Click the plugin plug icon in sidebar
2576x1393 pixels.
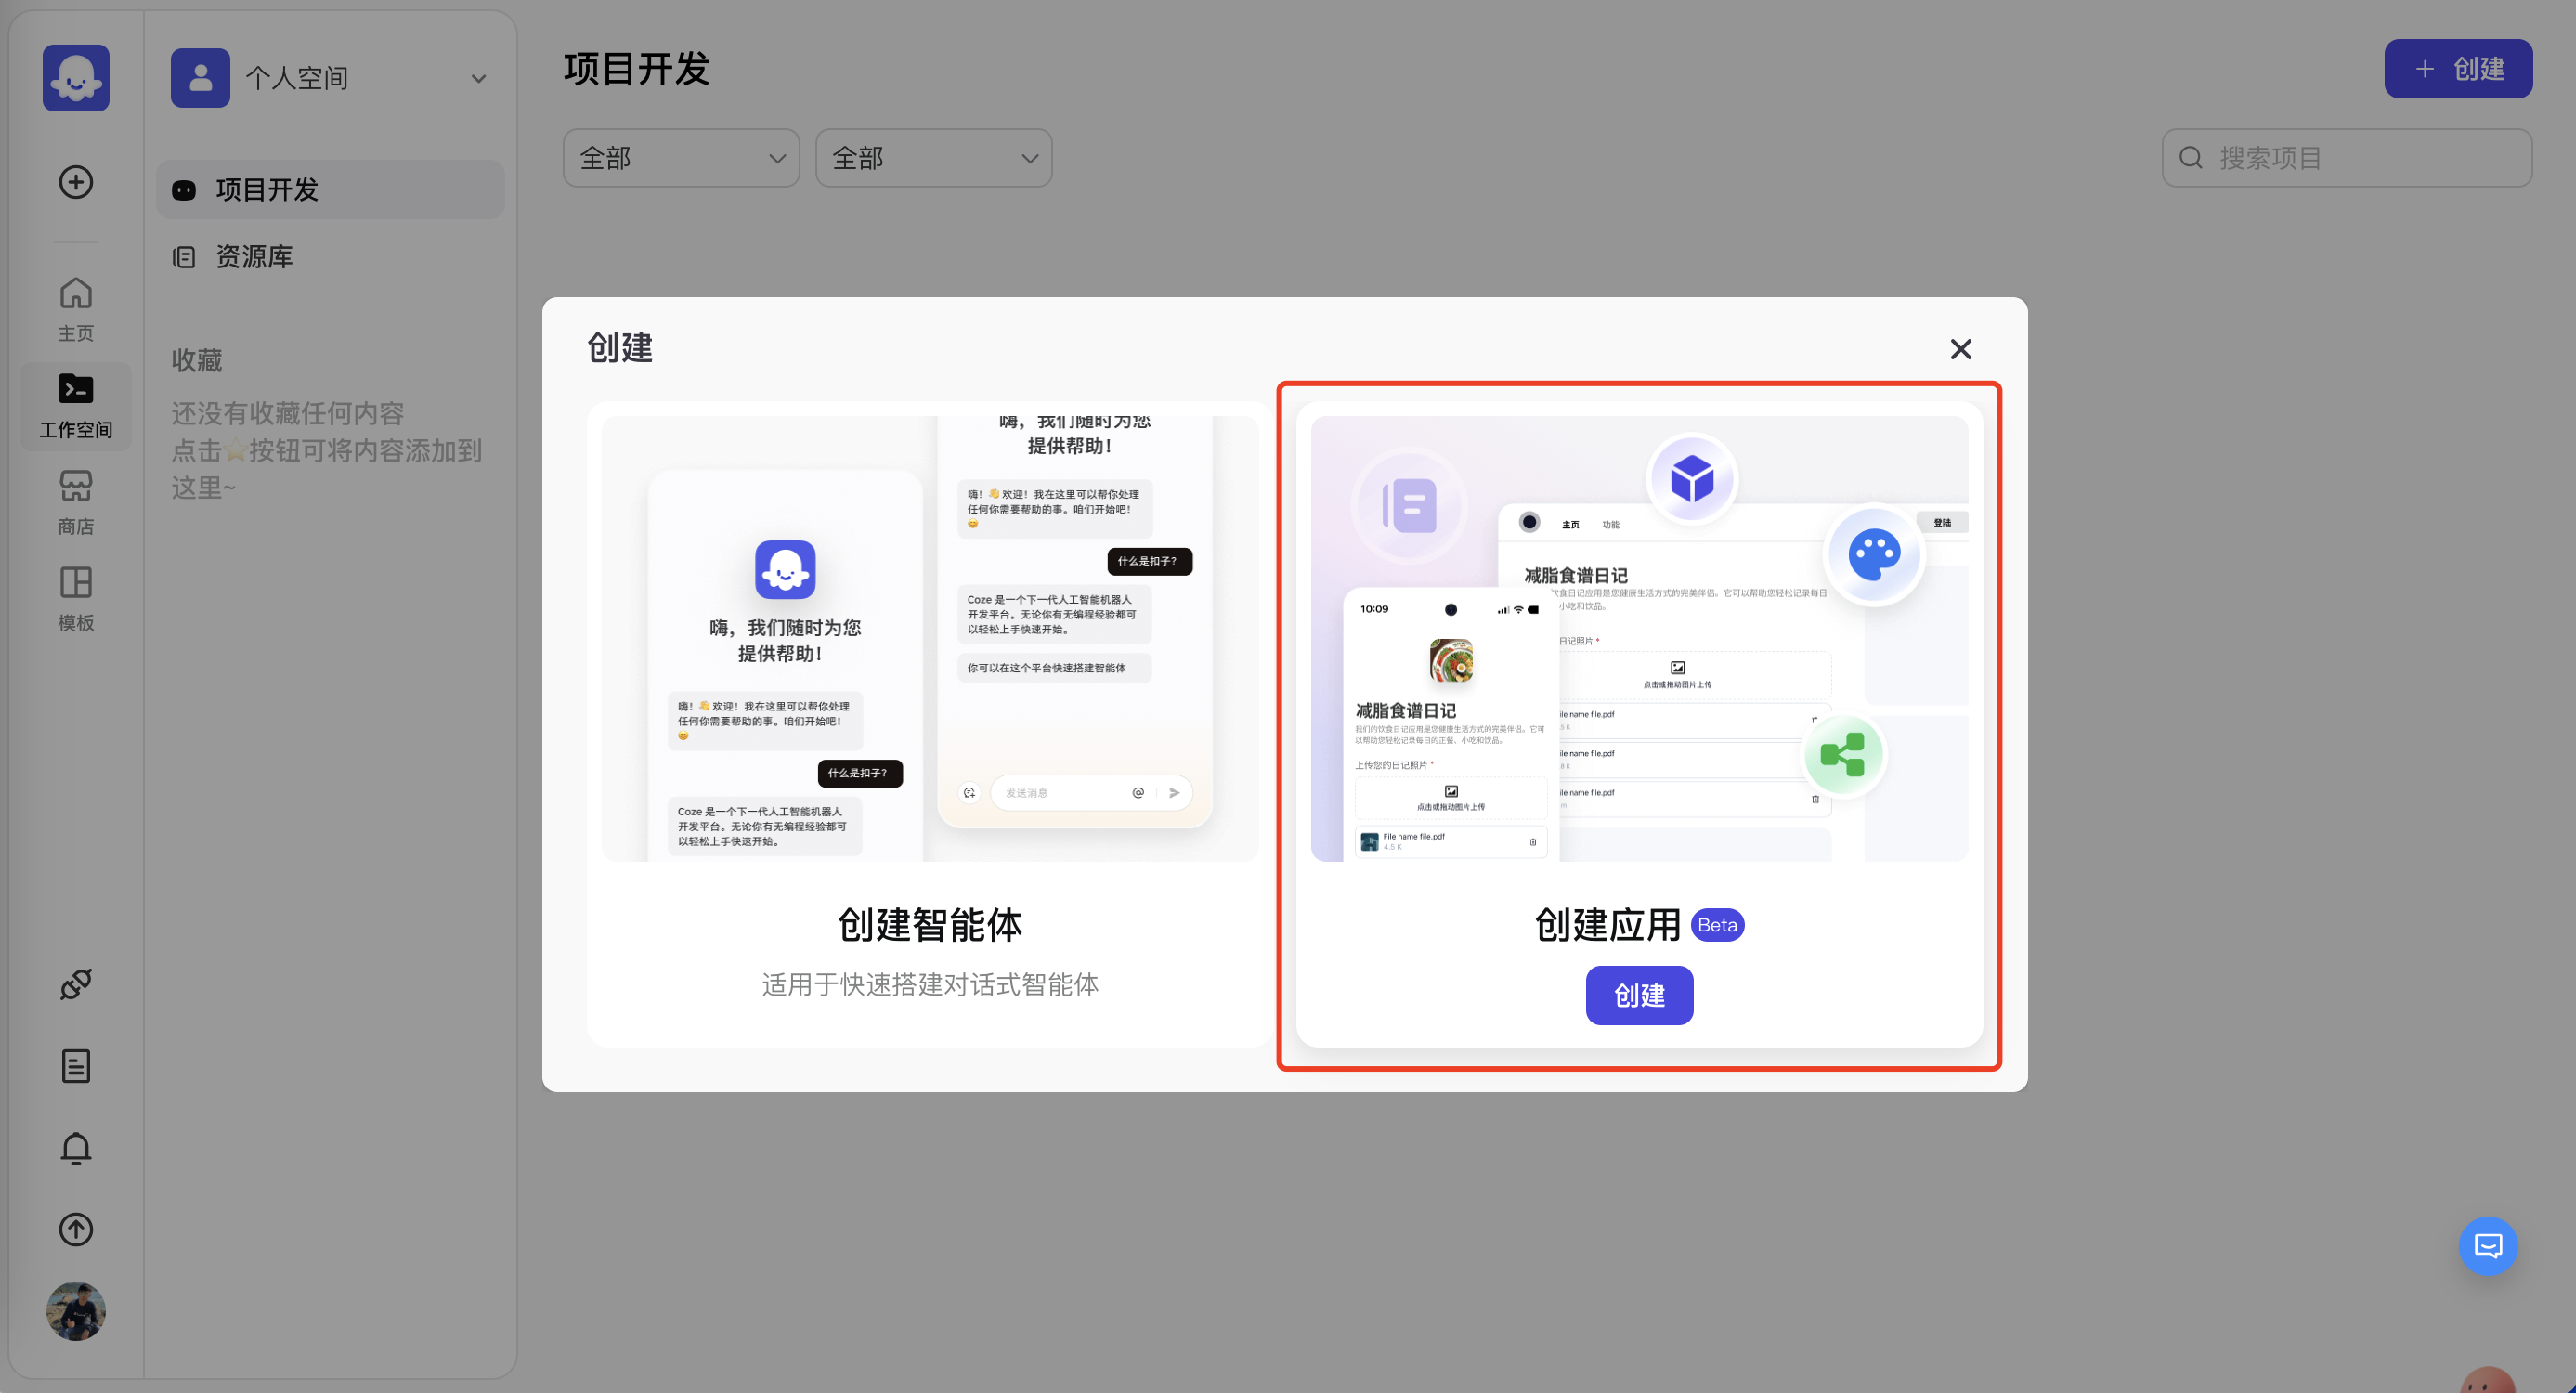(76, 984)
